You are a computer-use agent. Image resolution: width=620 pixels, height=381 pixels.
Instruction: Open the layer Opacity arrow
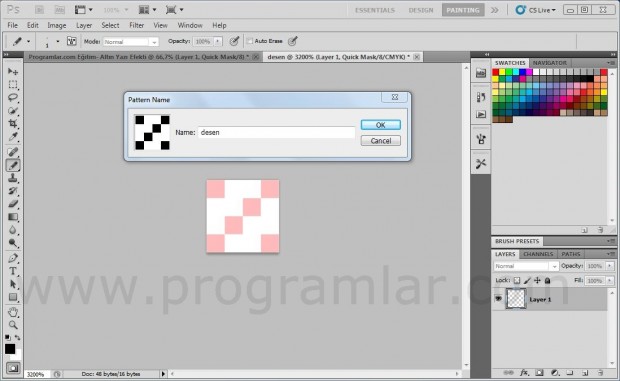click(x=610, y=266)
